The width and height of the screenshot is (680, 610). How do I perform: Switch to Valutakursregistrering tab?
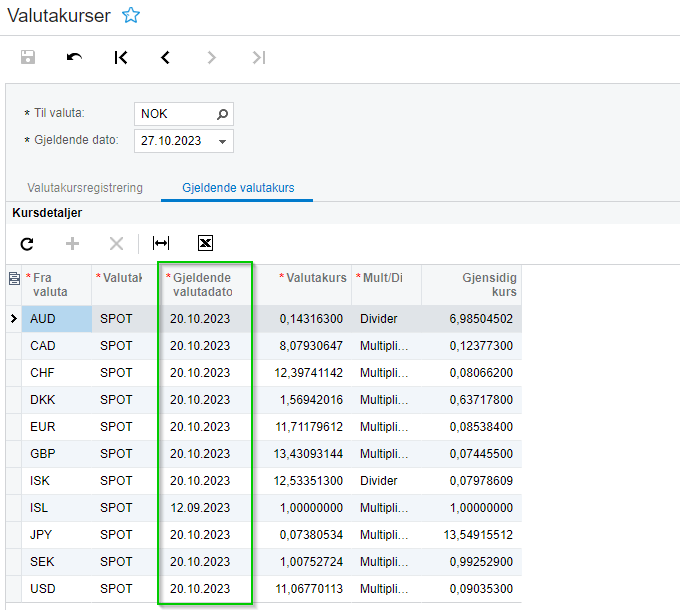tap(85, 188)
